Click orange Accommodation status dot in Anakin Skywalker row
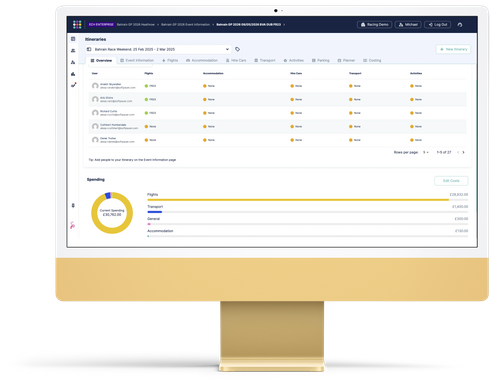Image resolution: width=500 pixels, height=382 pixels. (x=205, y=86)
